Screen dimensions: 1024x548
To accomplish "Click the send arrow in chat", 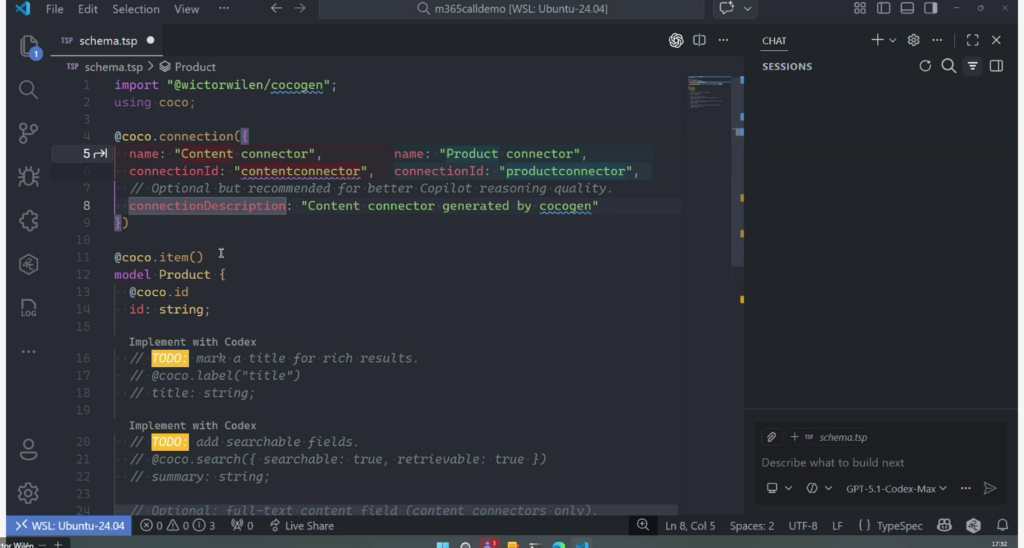I will 990,488.
